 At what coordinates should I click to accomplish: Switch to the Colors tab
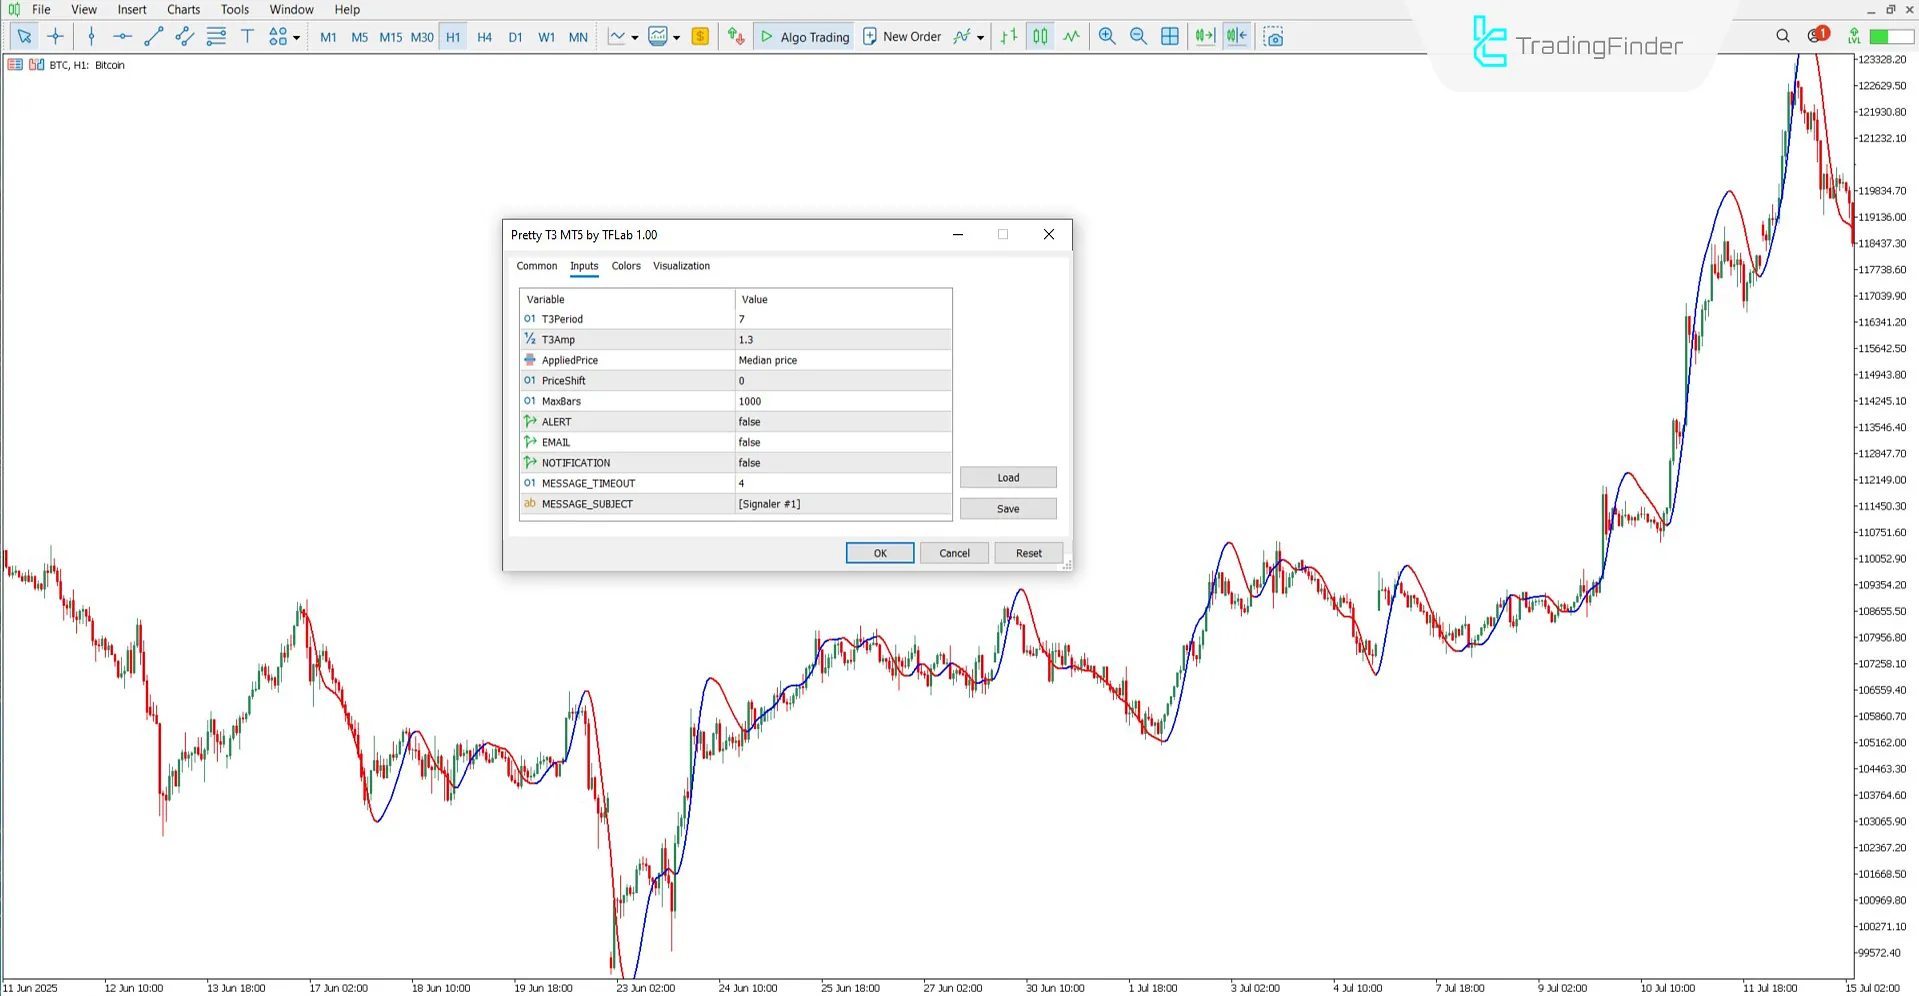(626, 266)
